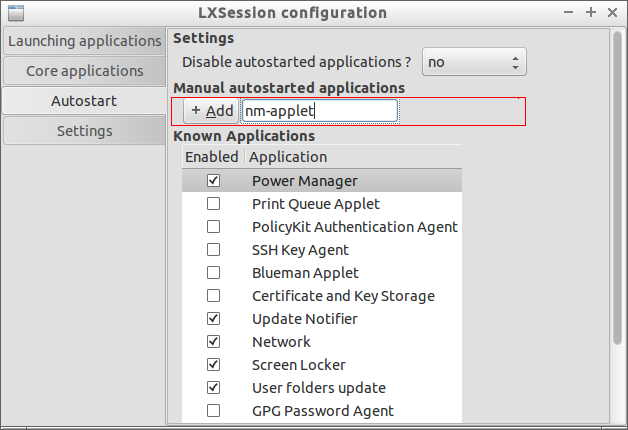Tick the SSH Key Agent checkbox
The height and width of the screenshot is (430, 628).
(213, 250)
